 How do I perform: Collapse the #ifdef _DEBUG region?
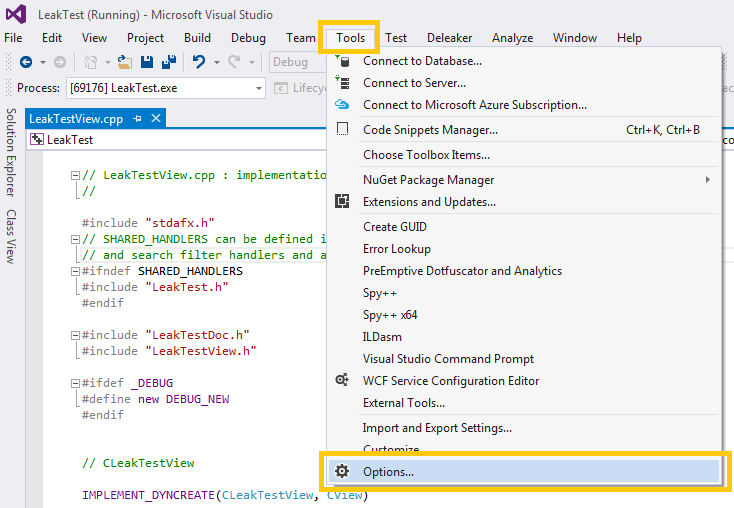coord(75,383)
